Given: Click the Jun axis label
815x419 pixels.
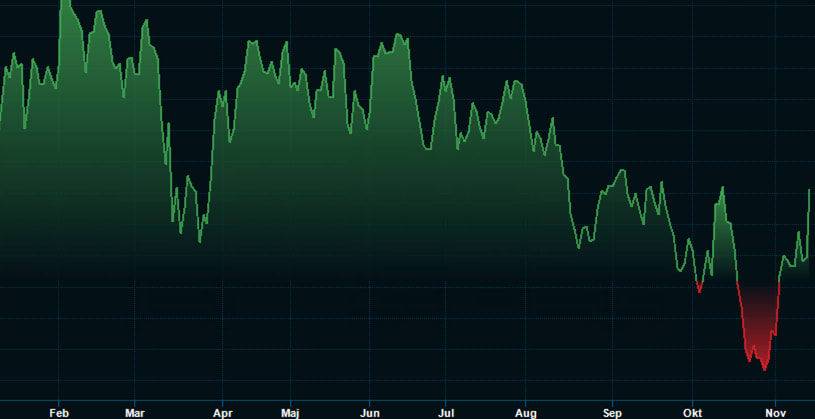Looking at the screenshot, I should click(x=370, y=412).
